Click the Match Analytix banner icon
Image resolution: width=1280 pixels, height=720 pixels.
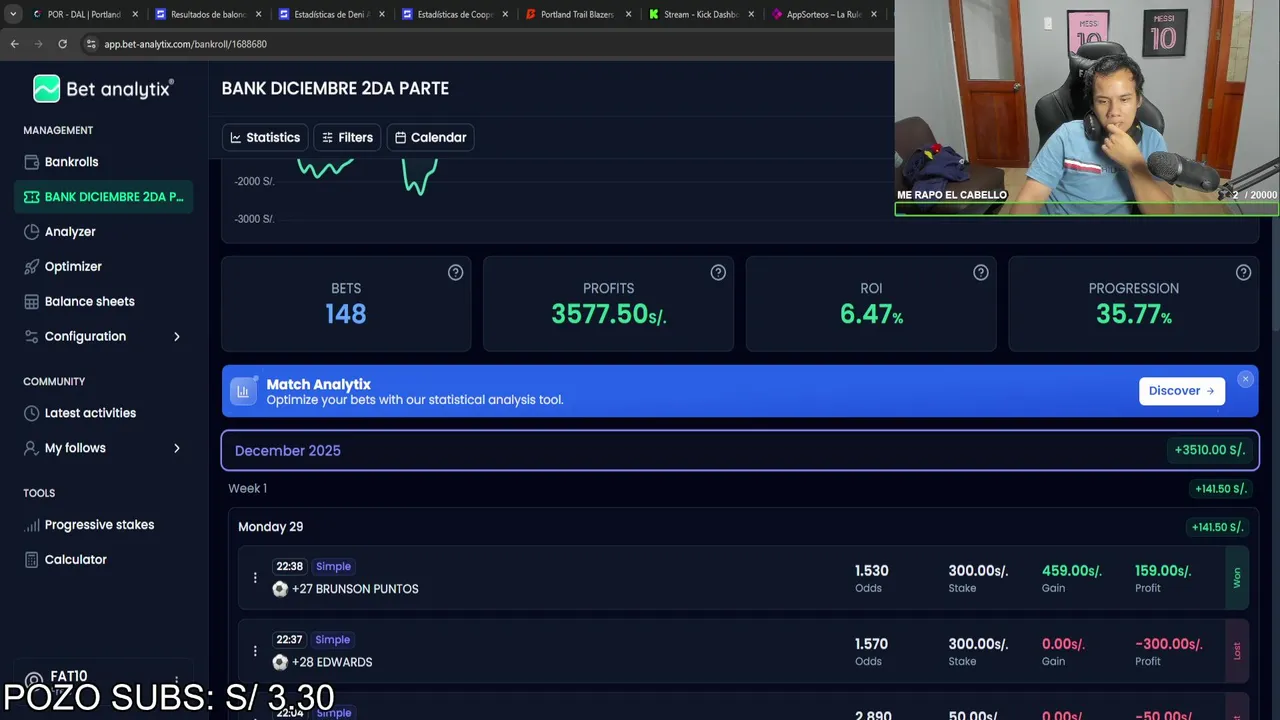[243, 391]
